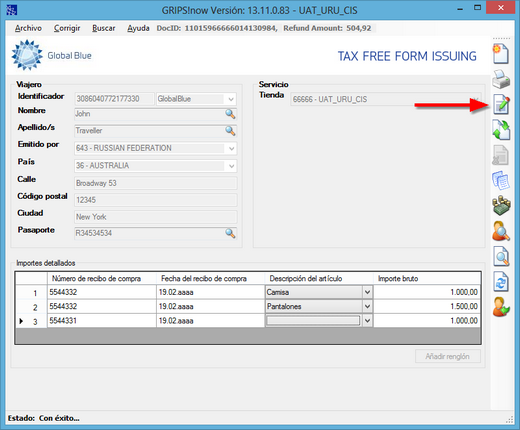This screenshot has width=520, height=430.
Task: Click the Descripción del artículo column header
Action: pos(319,278)
